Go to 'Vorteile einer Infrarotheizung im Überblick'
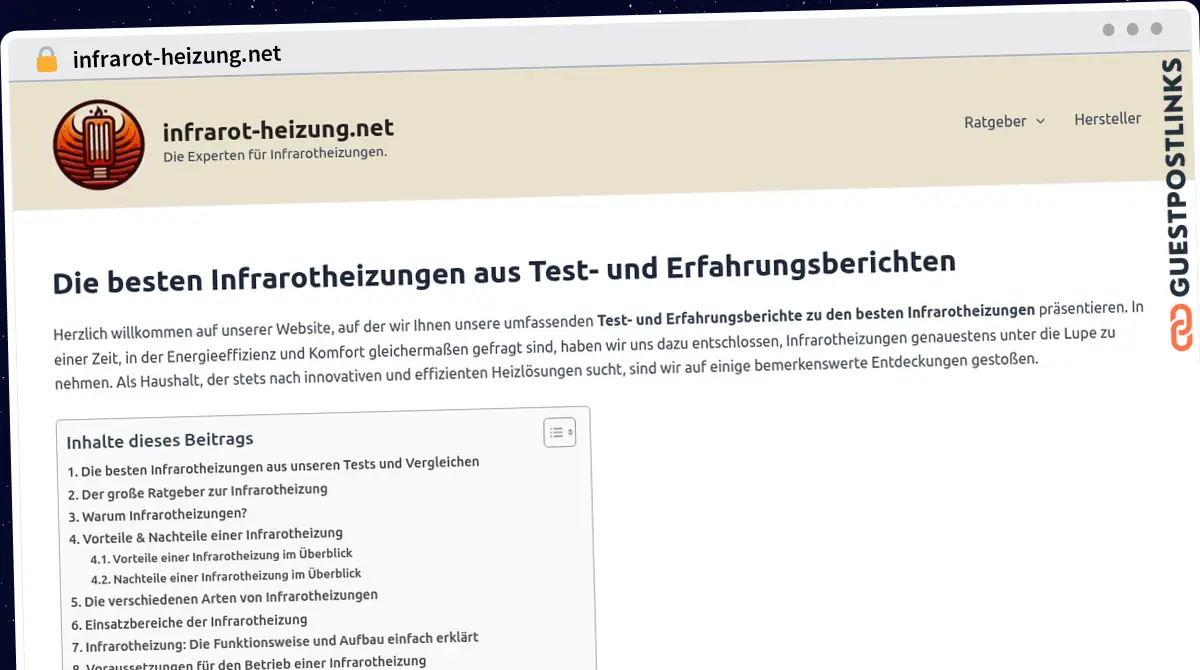The image size is (1200, 670). (x=221, y=556)
